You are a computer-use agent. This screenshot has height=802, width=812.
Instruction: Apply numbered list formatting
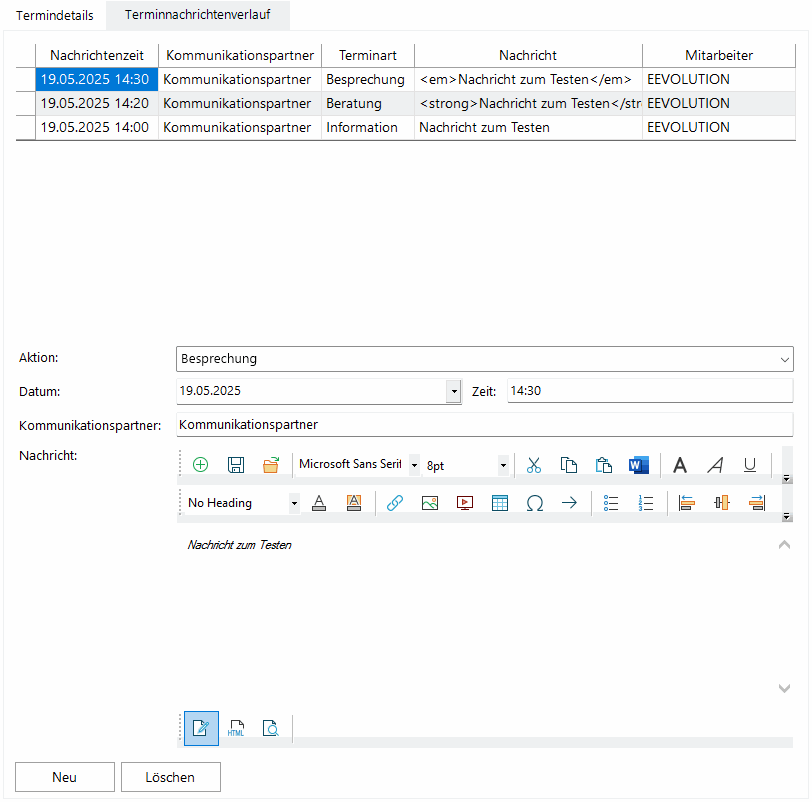pyautogui.click(x=646, y=502)
